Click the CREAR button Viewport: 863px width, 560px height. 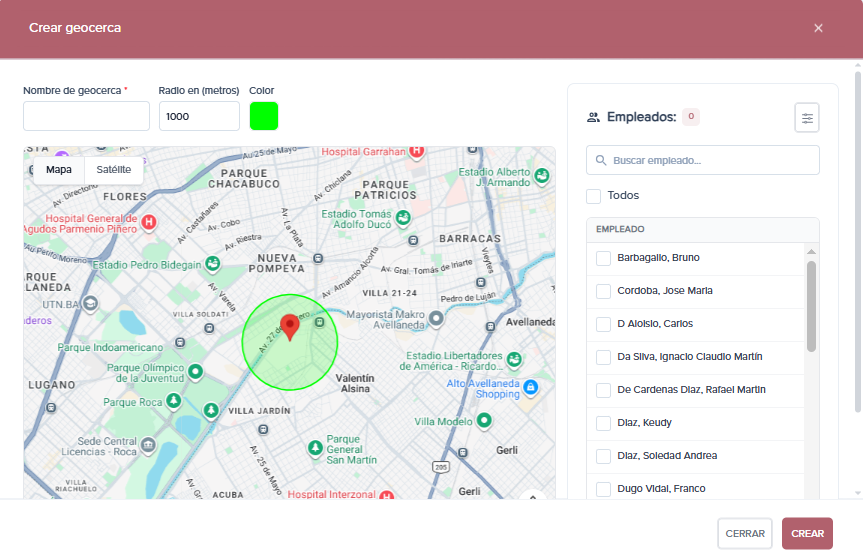click(807, 534)
